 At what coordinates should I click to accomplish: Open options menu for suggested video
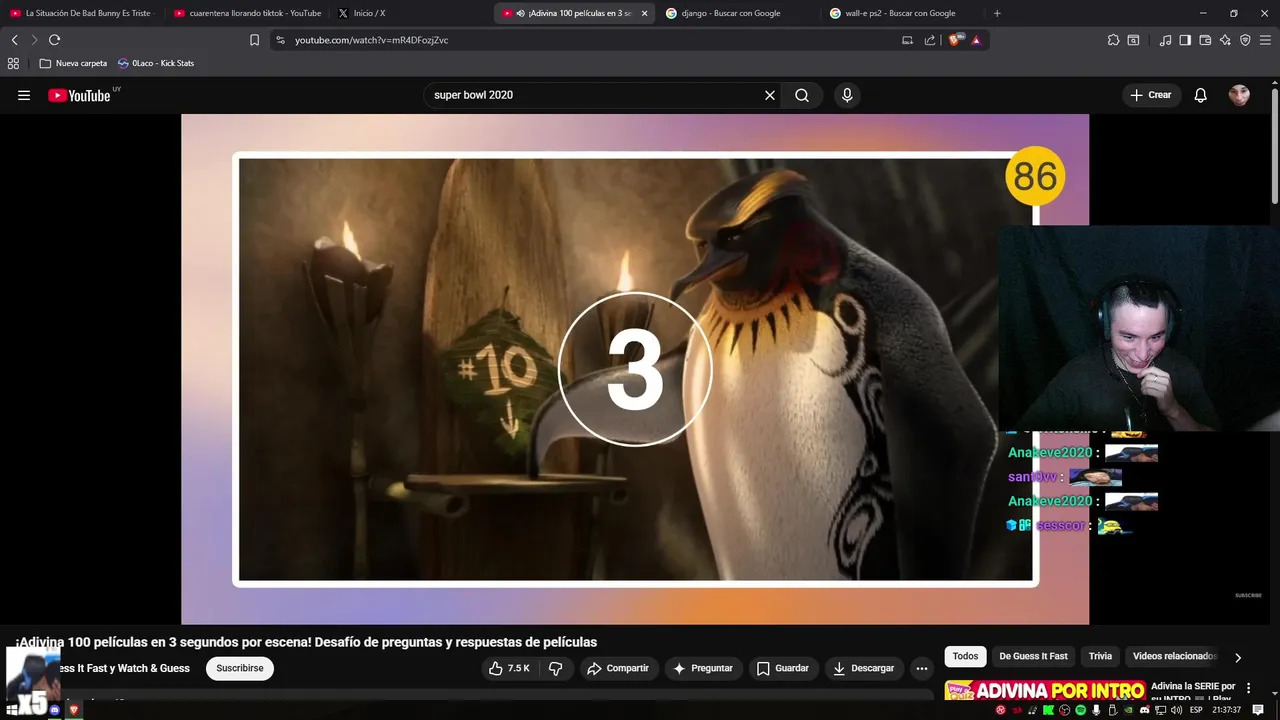click(x=1248, y=688)
